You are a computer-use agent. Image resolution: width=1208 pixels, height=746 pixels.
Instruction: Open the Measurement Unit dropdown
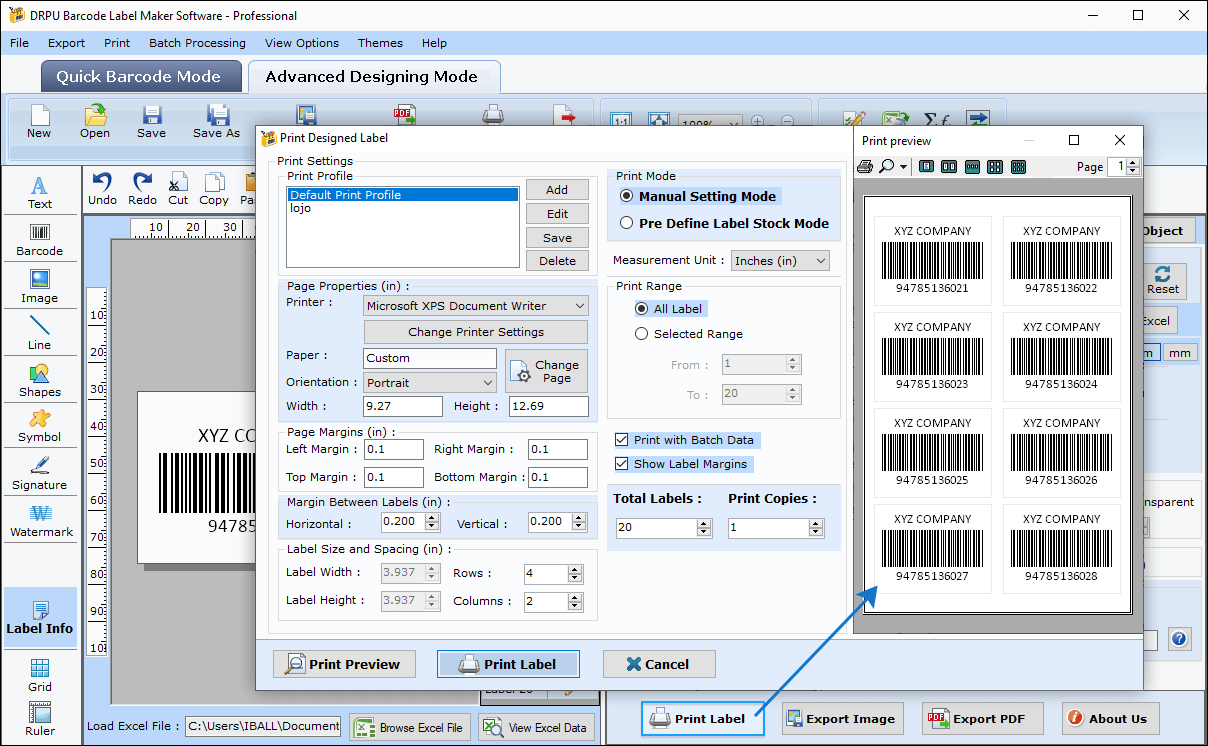(780, 261)
